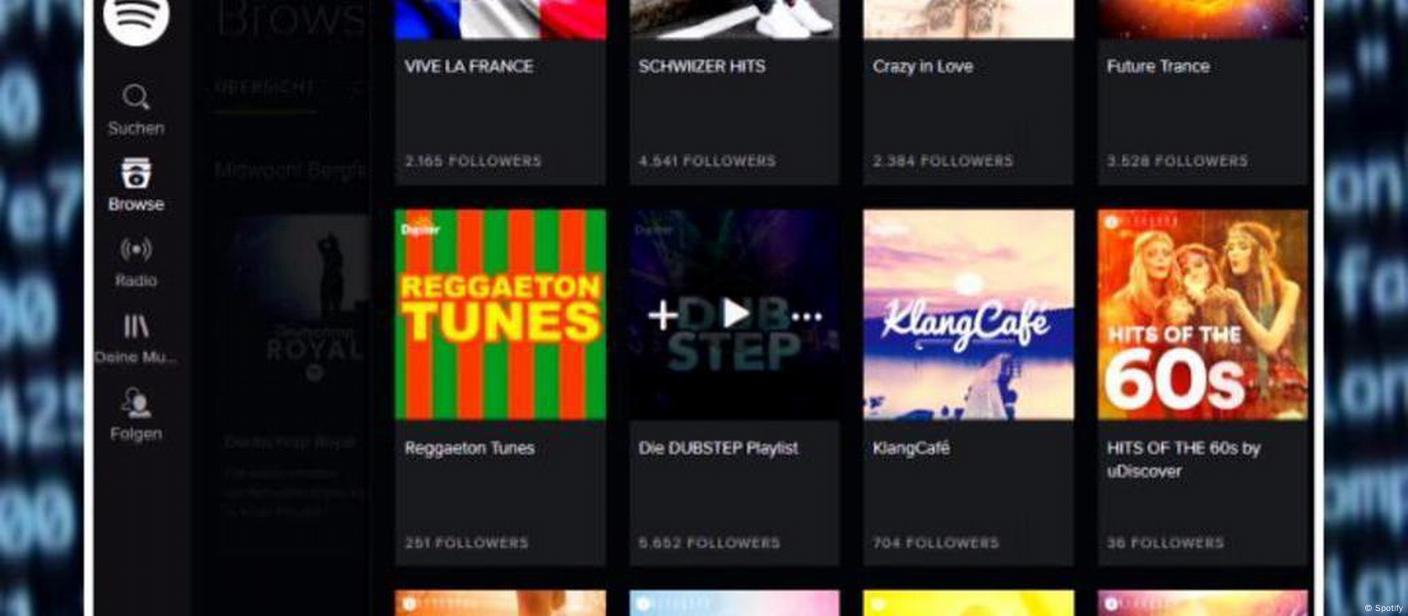Viewport: 1408px width, 616px height.
Task: Open the Future Trance playlist link
Action: pos(1158,66)
